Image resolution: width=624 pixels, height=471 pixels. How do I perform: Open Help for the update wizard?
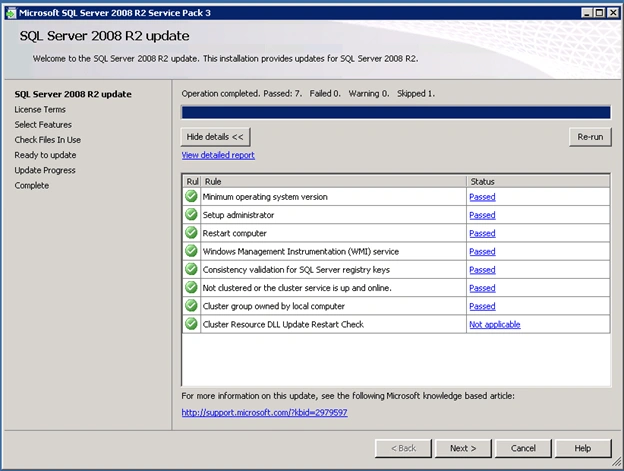click(x=583, y=448)
